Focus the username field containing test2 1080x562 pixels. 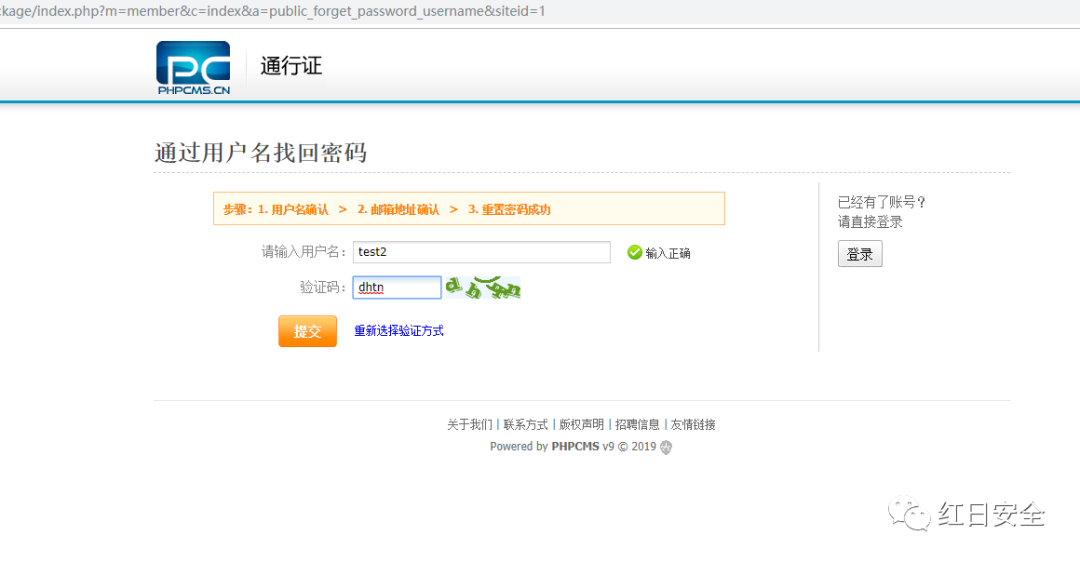[x=481, y=252]
